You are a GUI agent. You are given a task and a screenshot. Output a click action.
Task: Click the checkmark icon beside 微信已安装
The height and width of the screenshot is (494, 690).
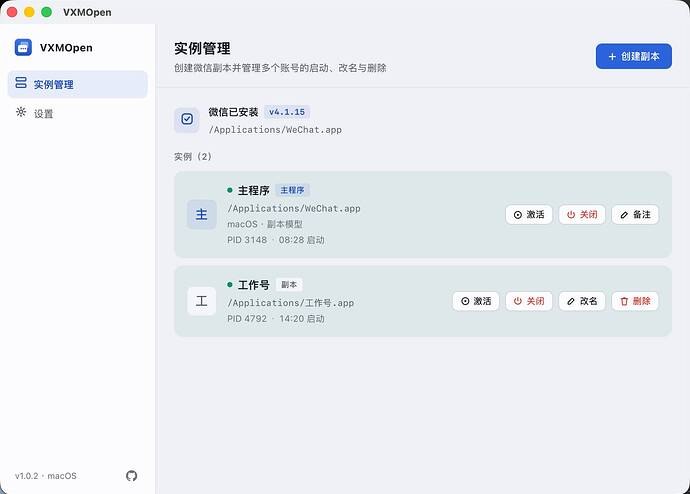pos(187,120)
